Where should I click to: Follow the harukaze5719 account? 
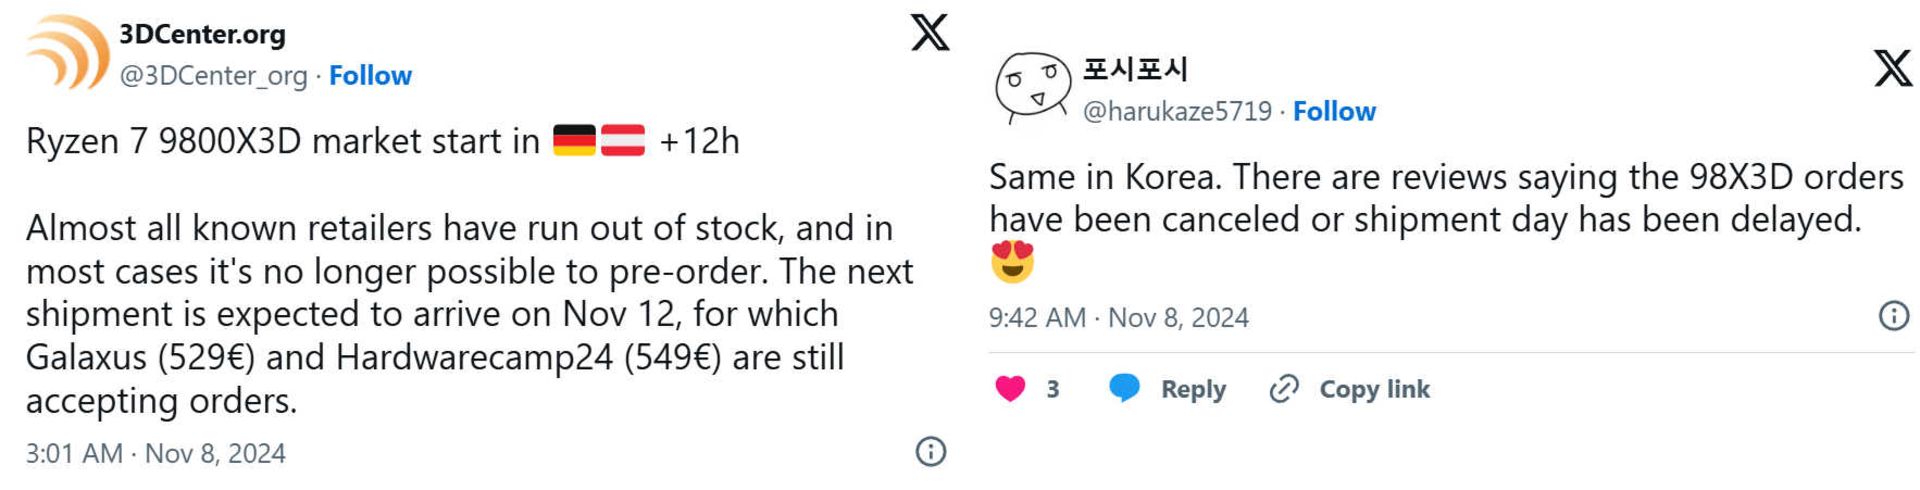coord(1334,111)
